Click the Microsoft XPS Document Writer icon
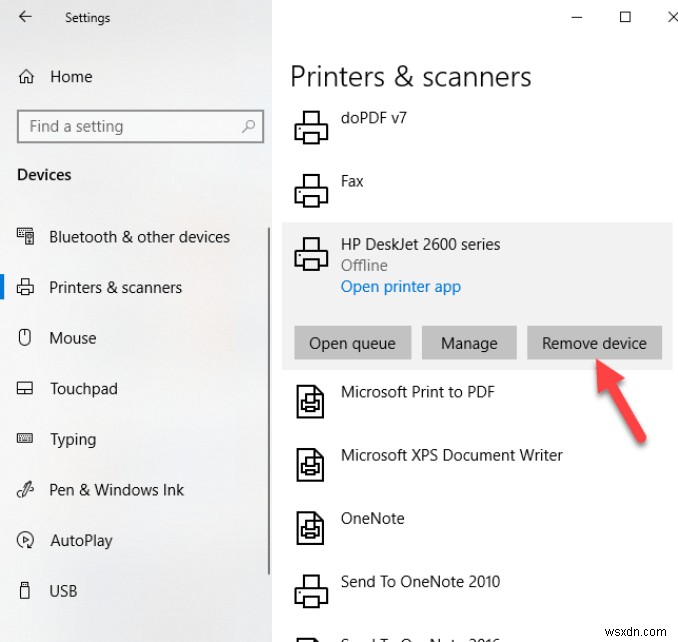This screenshot has height=642, width=678. click(x=310, y=465)
